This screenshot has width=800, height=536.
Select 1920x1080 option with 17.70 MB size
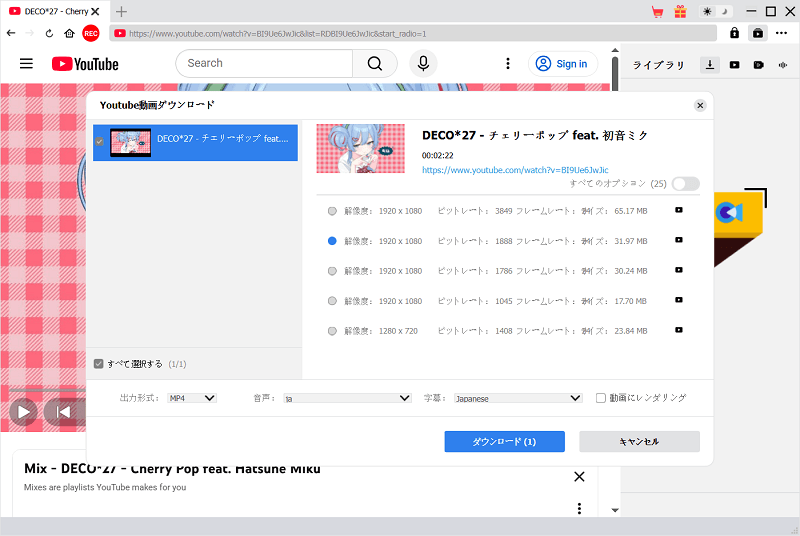click(332, 301)
